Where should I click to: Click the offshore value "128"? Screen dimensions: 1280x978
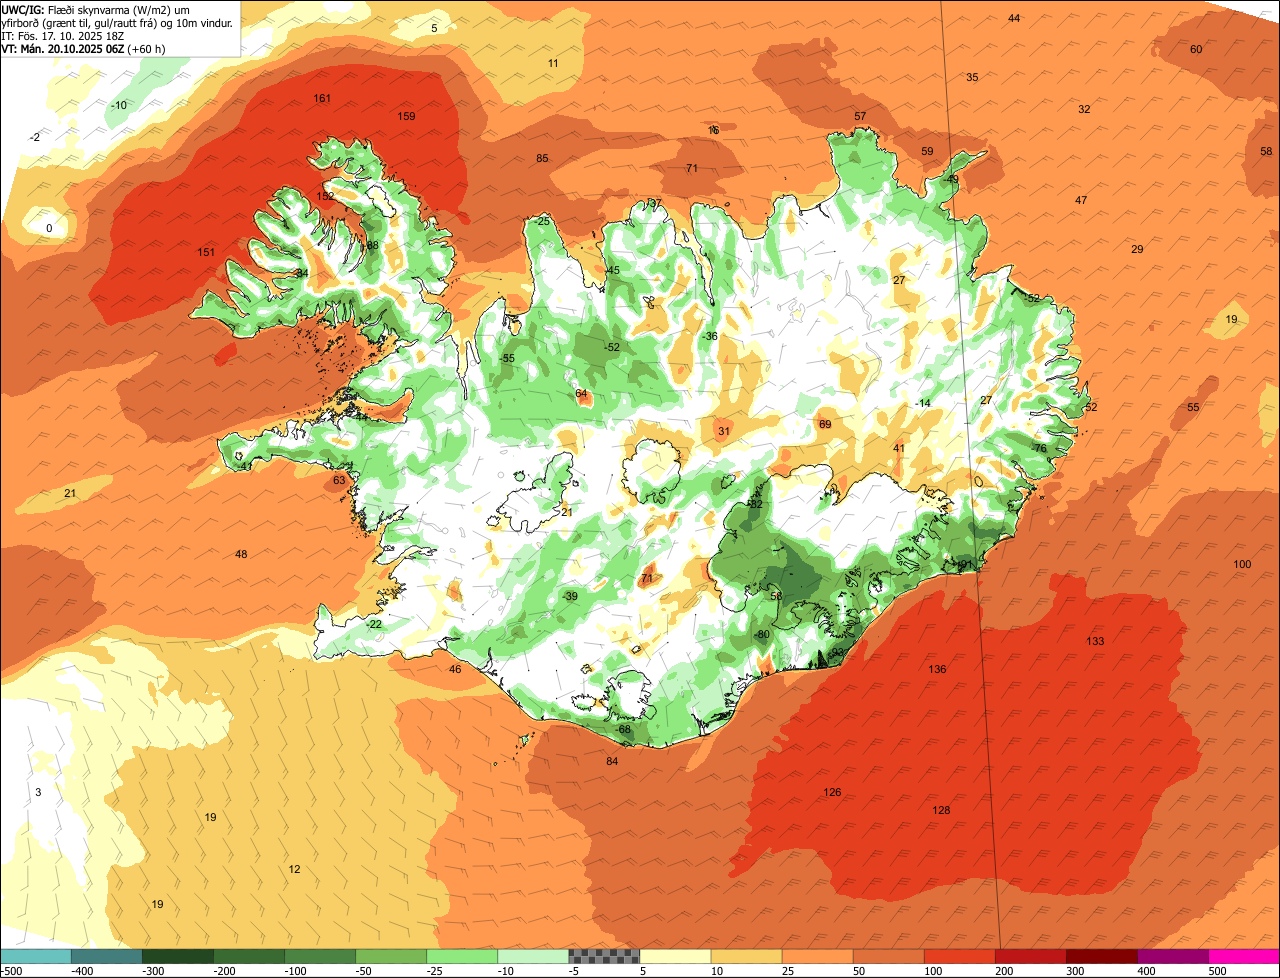(941, 810)
